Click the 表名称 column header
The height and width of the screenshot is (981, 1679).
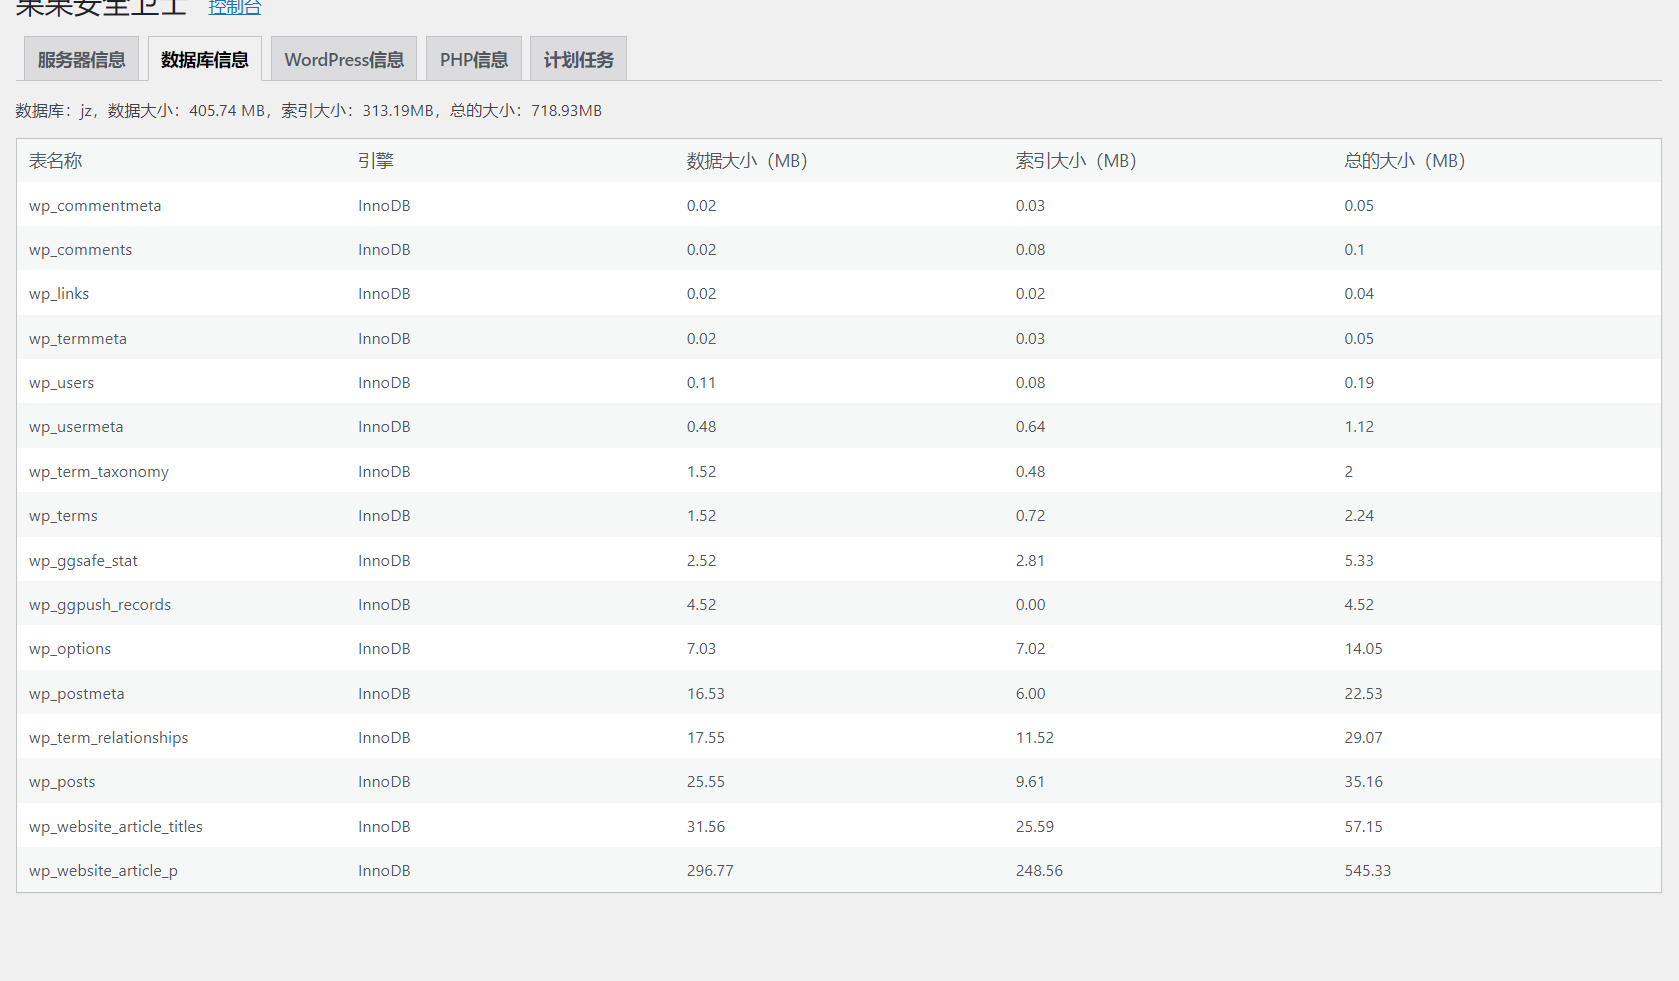click(56, 161)
